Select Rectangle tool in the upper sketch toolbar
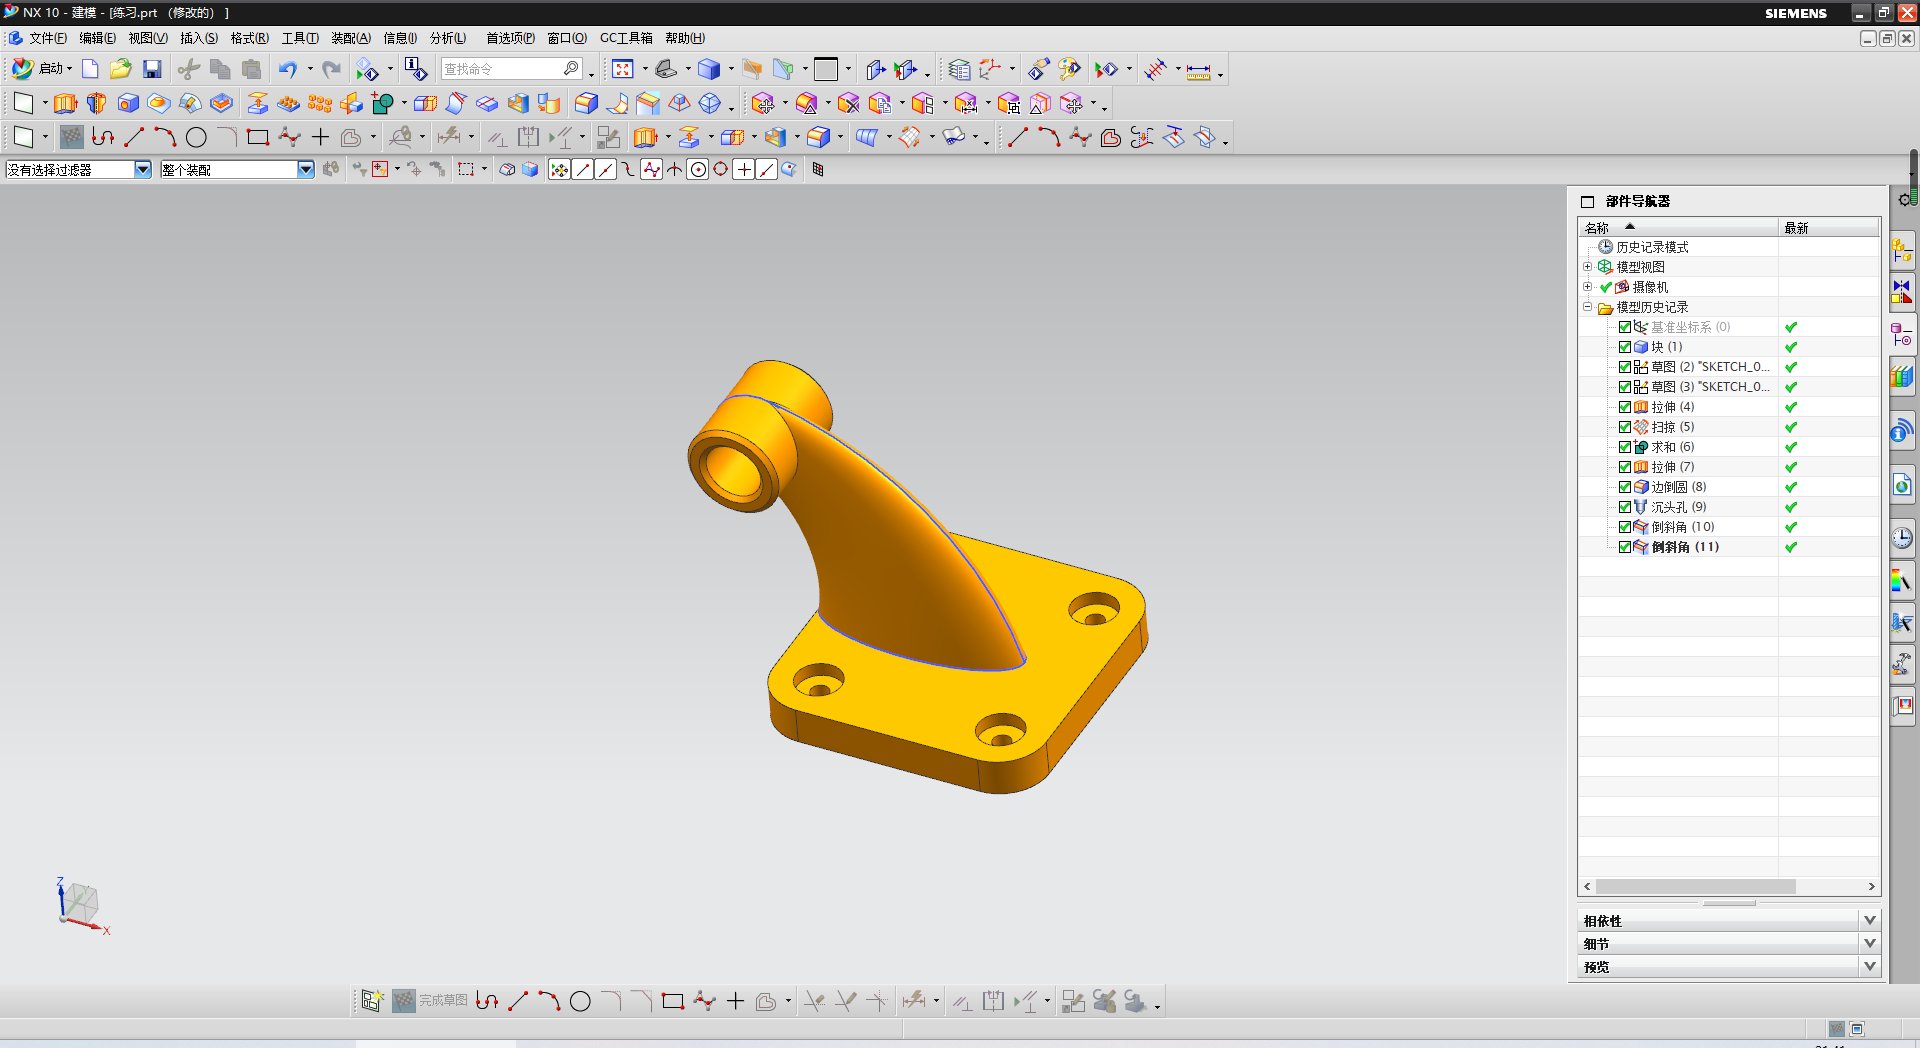1920x1048 pixels. (x=258, y=137)
